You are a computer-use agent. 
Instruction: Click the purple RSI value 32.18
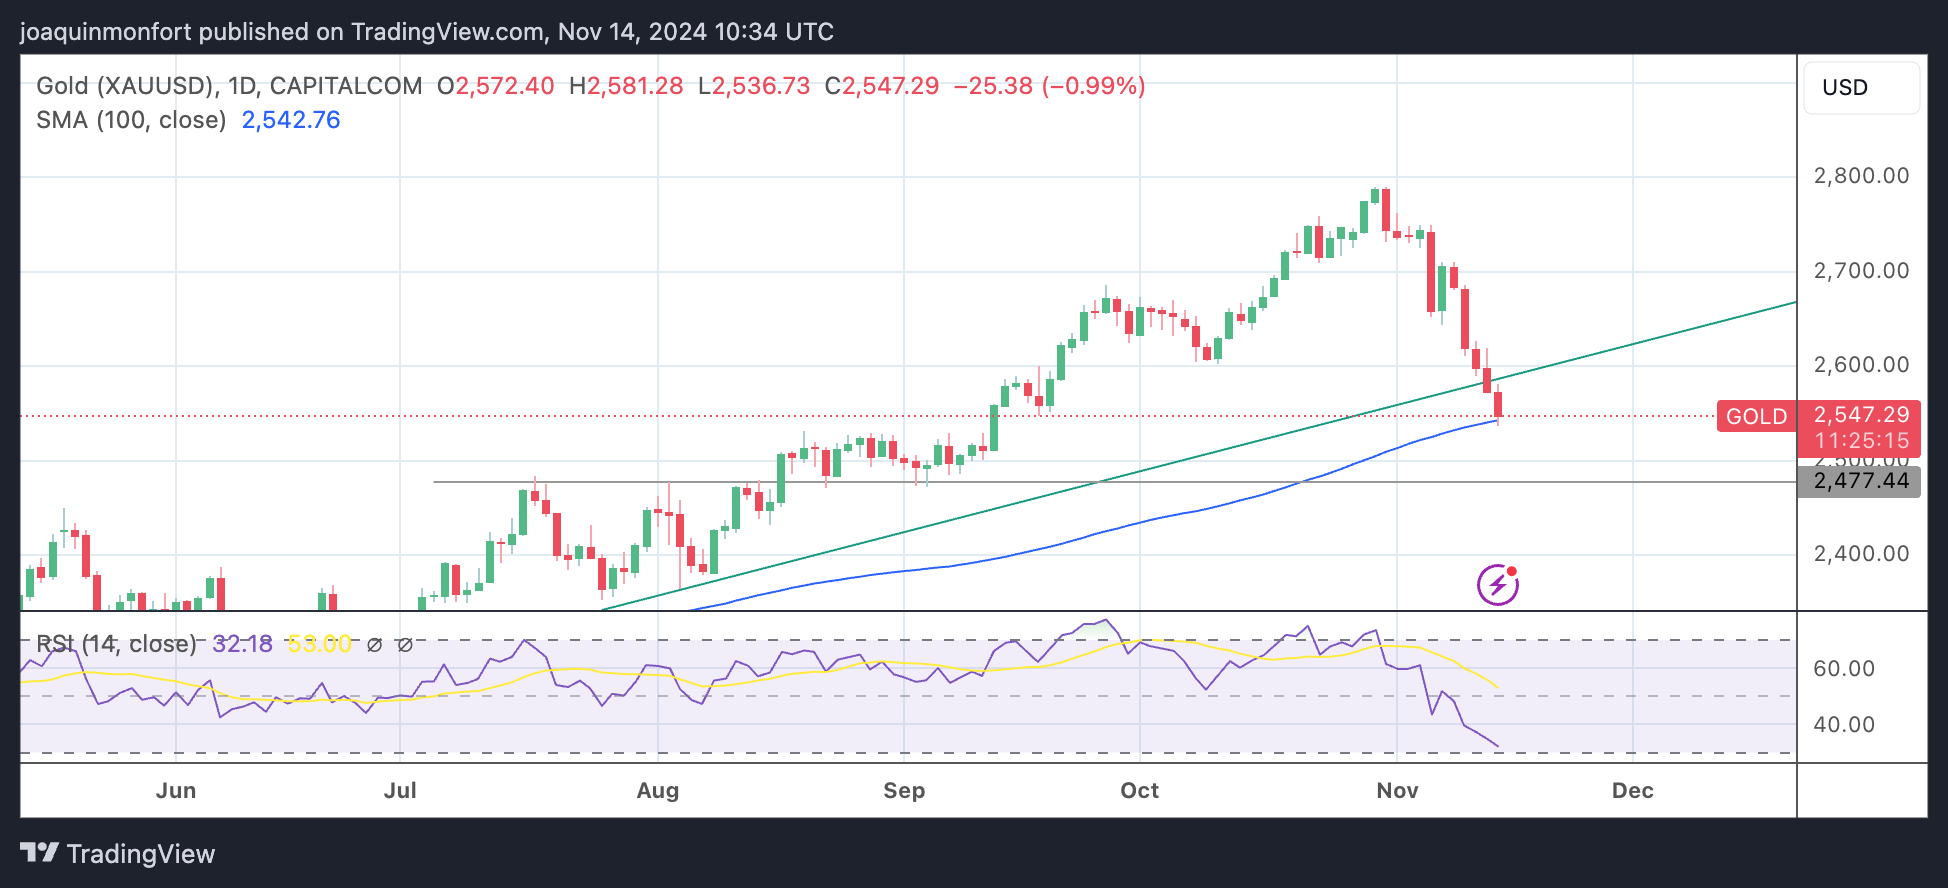(242, 644)
